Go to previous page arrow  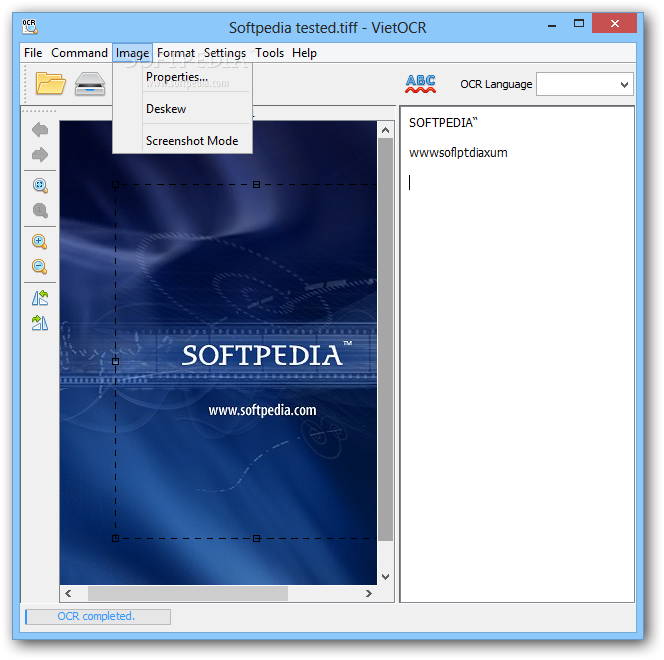click(40, 130)
